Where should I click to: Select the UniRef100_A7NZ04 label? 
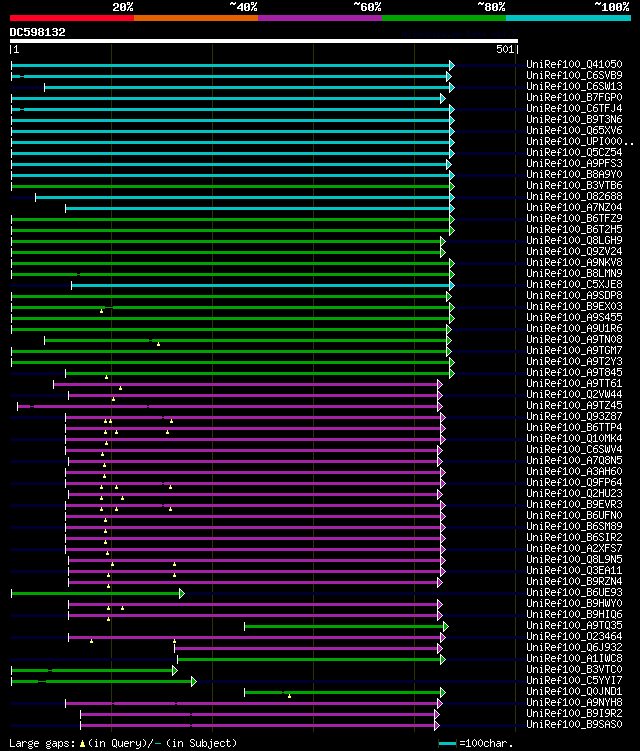point(574,207)
